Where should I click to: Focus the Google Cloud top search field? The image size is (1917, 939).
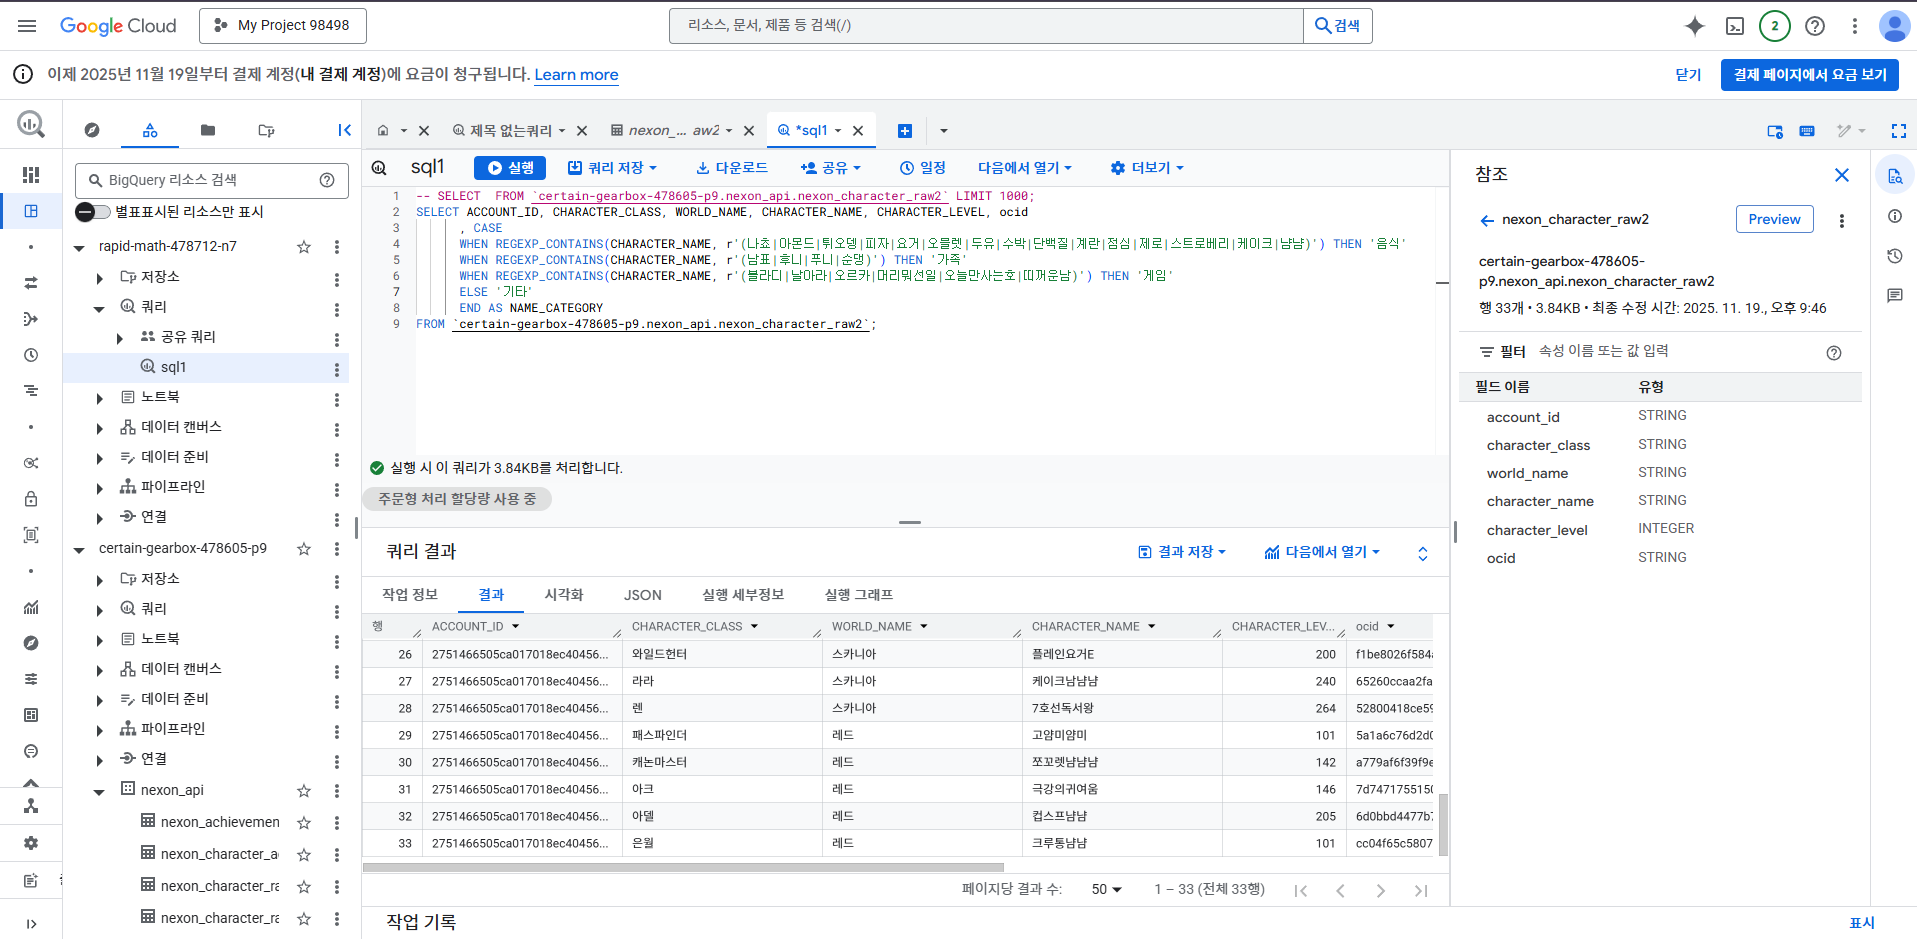(x=986, y=26)
